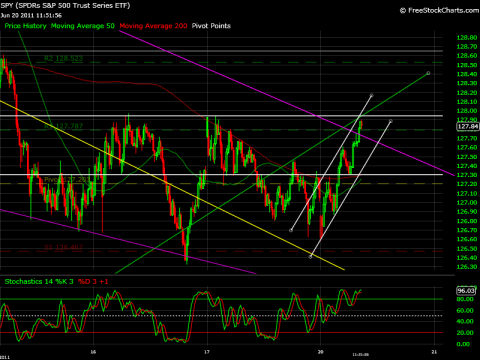Viewport: 480px width, 360px height.
Task: Click date label 21 on time axis
Action: click(434, 352)
